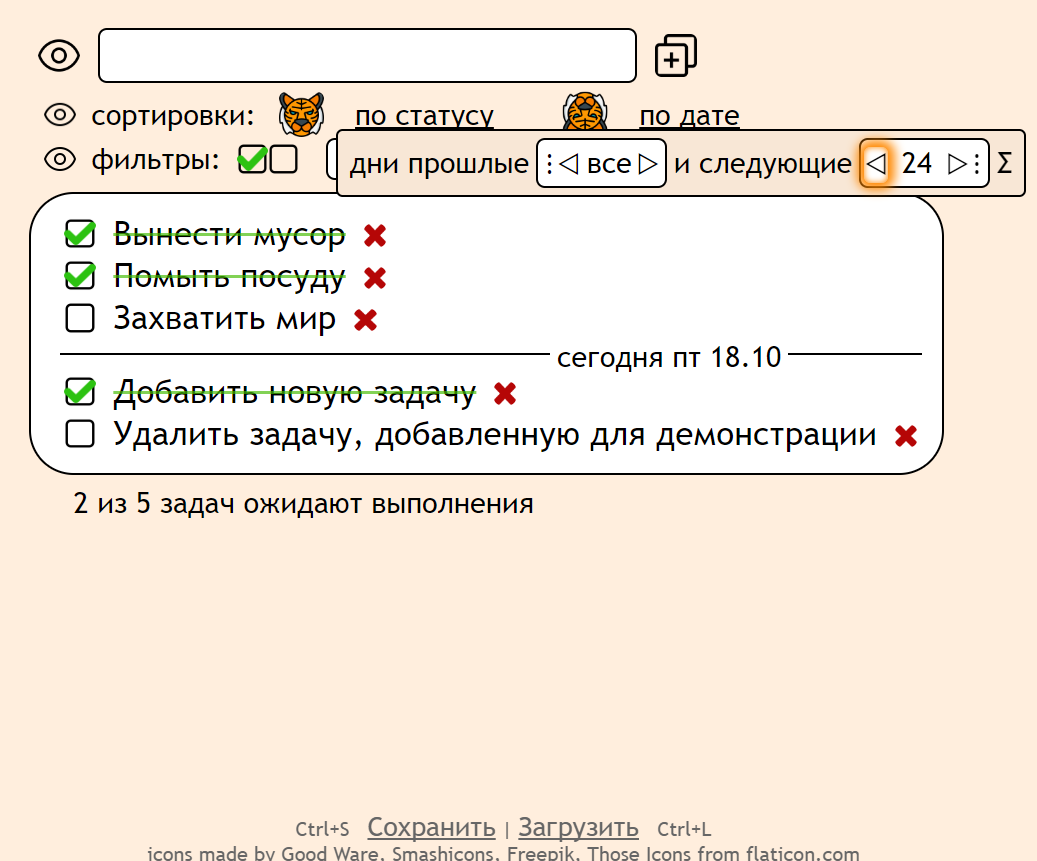Click left arrow of the все past-days stepper
Image resolution: width=1037 pixels, height=861 pixels.
568,163
